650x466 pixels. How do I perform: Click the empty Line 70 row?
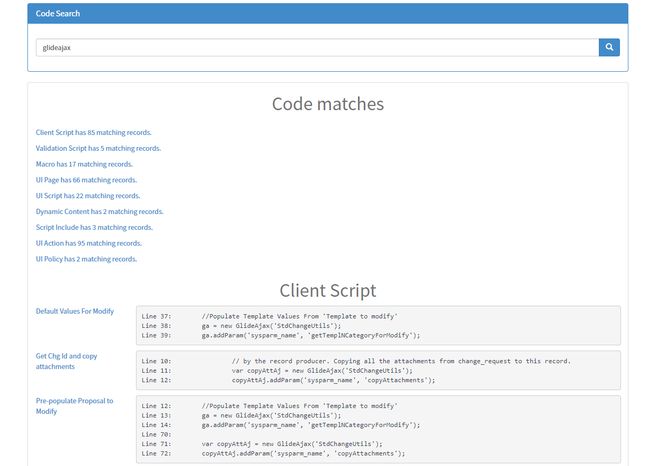coord(156,434)
